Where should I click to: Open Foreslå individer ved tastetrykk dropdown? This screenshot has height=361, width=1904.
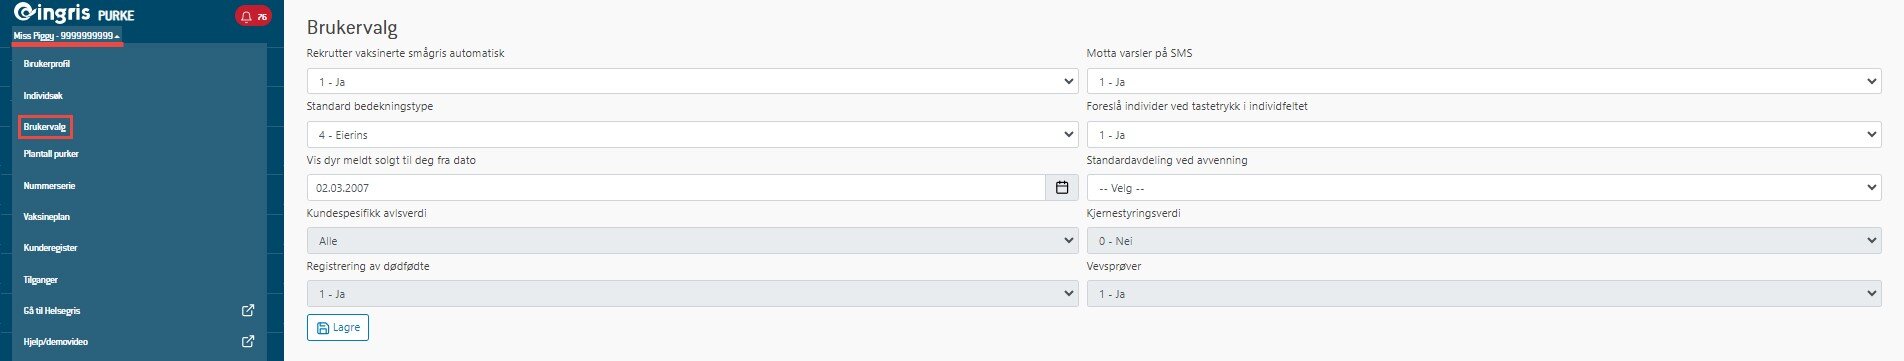(x=1484, y=134)
